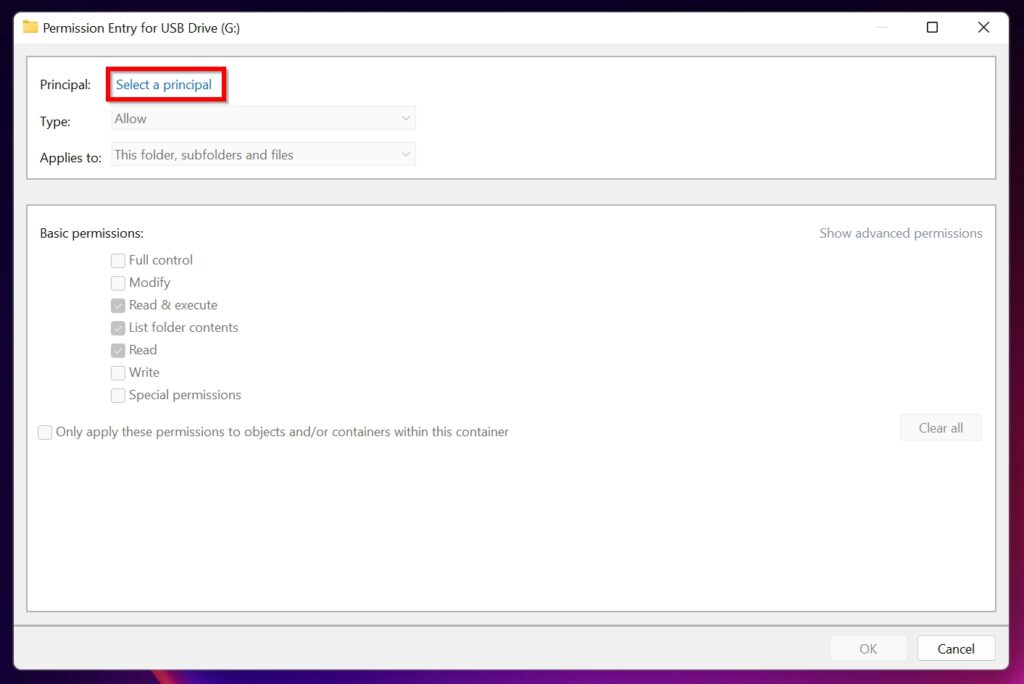Open the Applies to dropdown
The height and width of the screenshot is (684, 1024).
(x=263, y=154)
